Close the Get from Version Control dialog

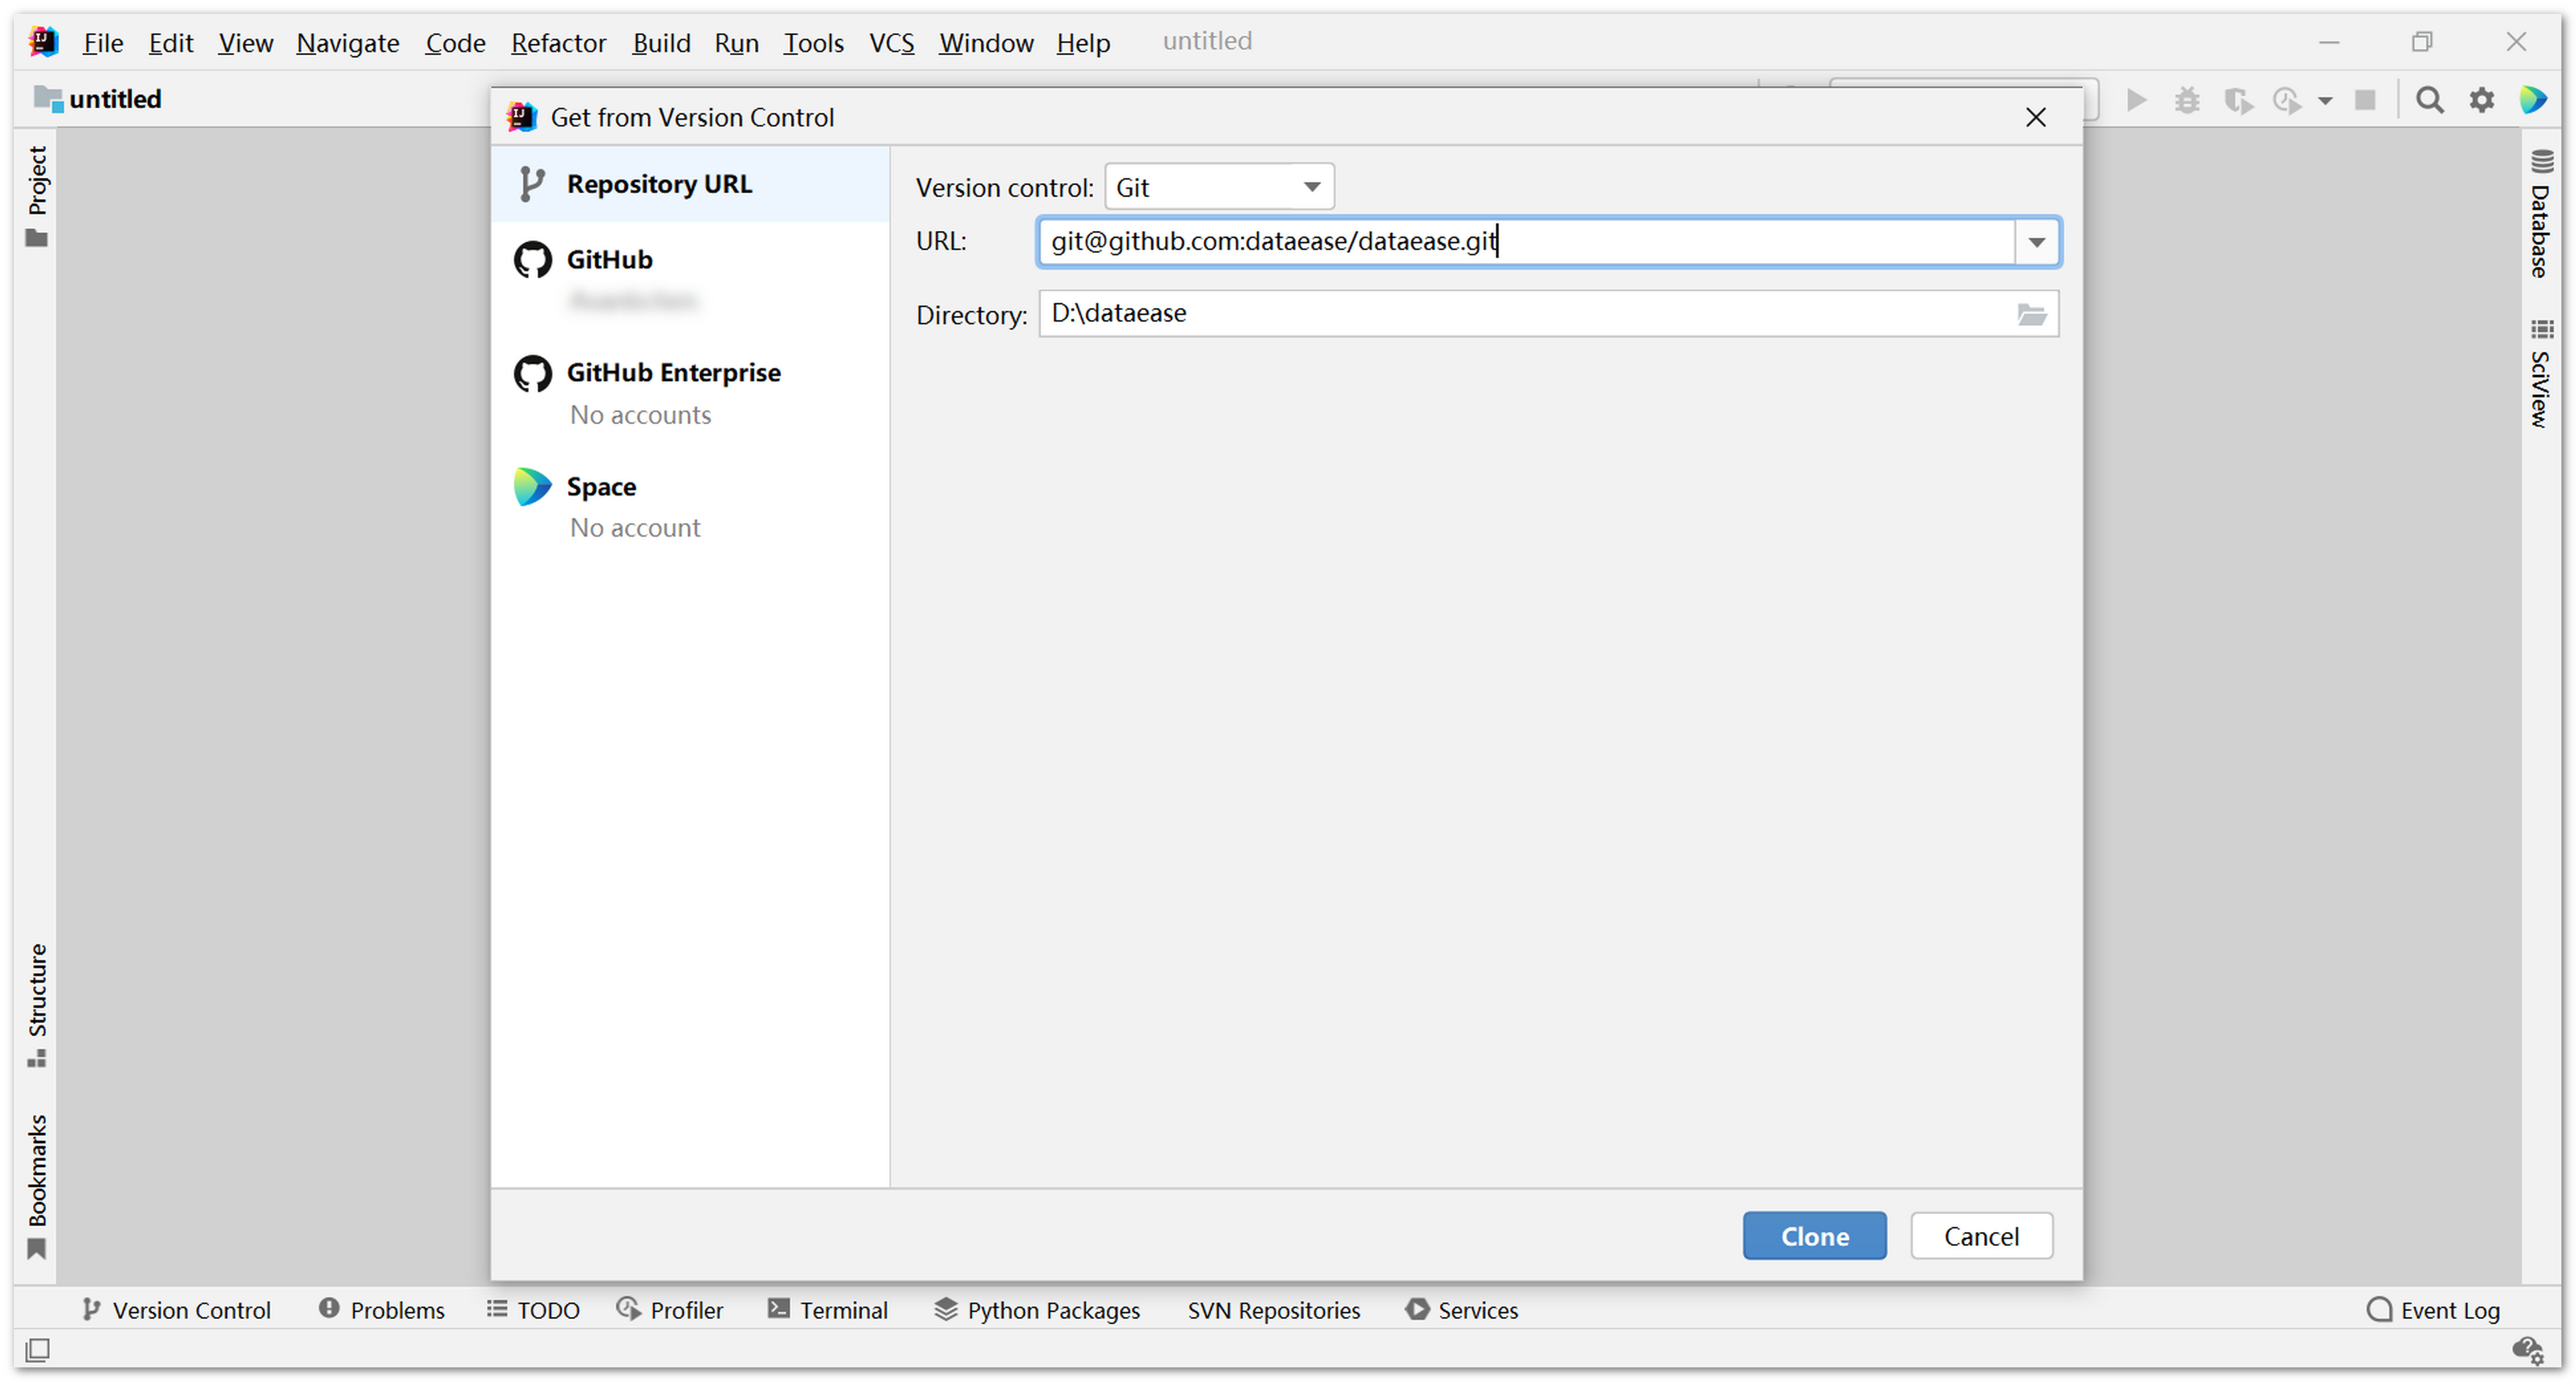click(x=2035, y=118)
